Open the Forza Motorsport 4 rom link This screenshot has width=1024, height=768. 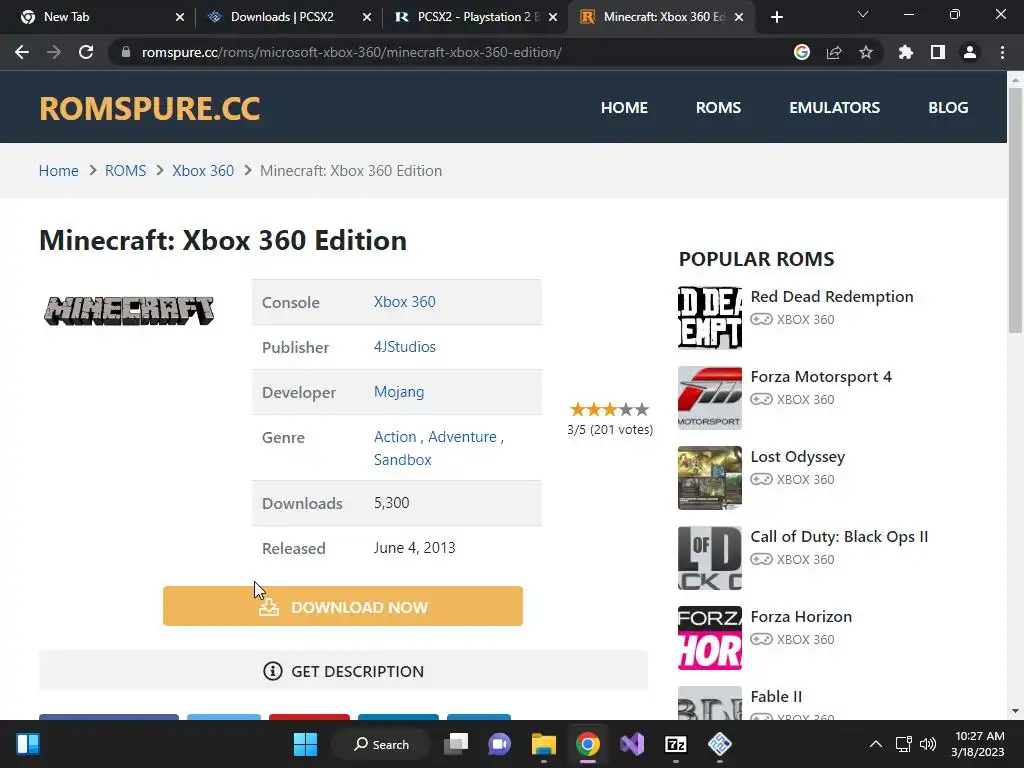(821, 377)
